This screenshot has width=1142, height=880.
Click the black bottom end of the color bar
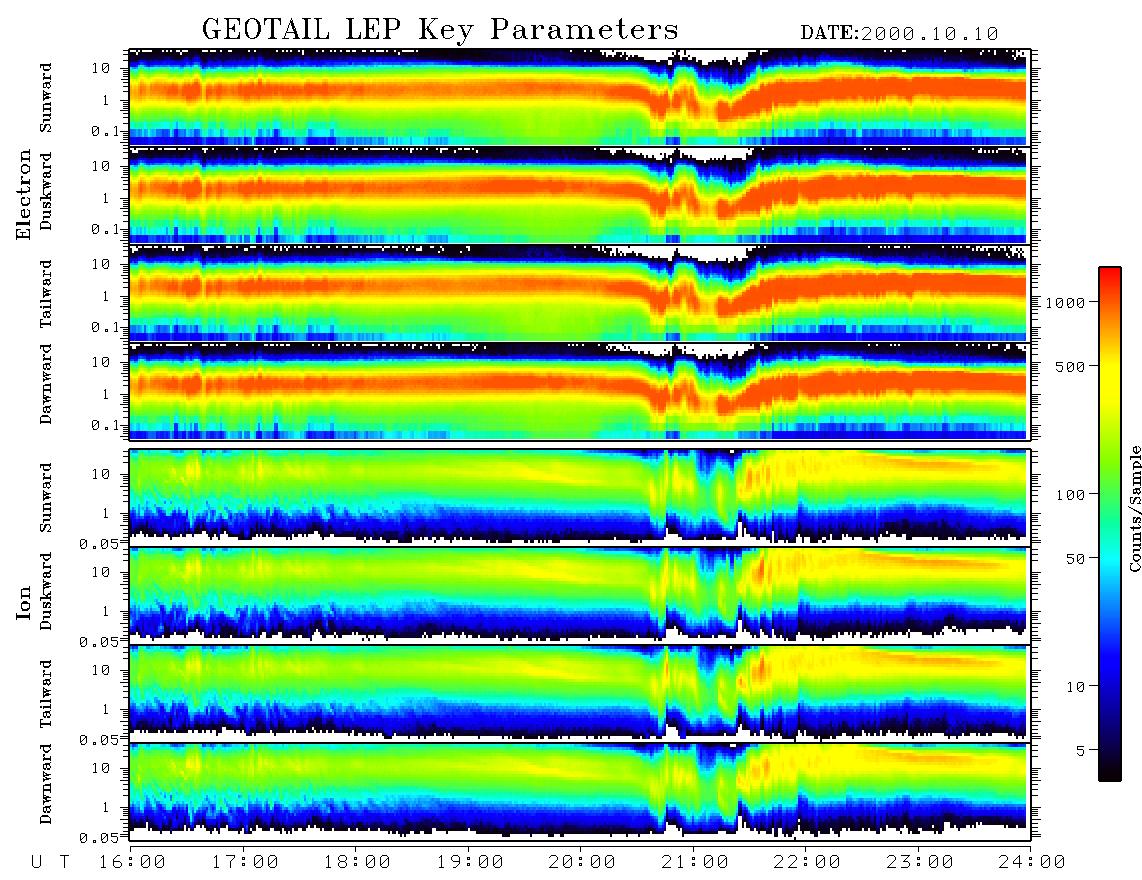1110,775
